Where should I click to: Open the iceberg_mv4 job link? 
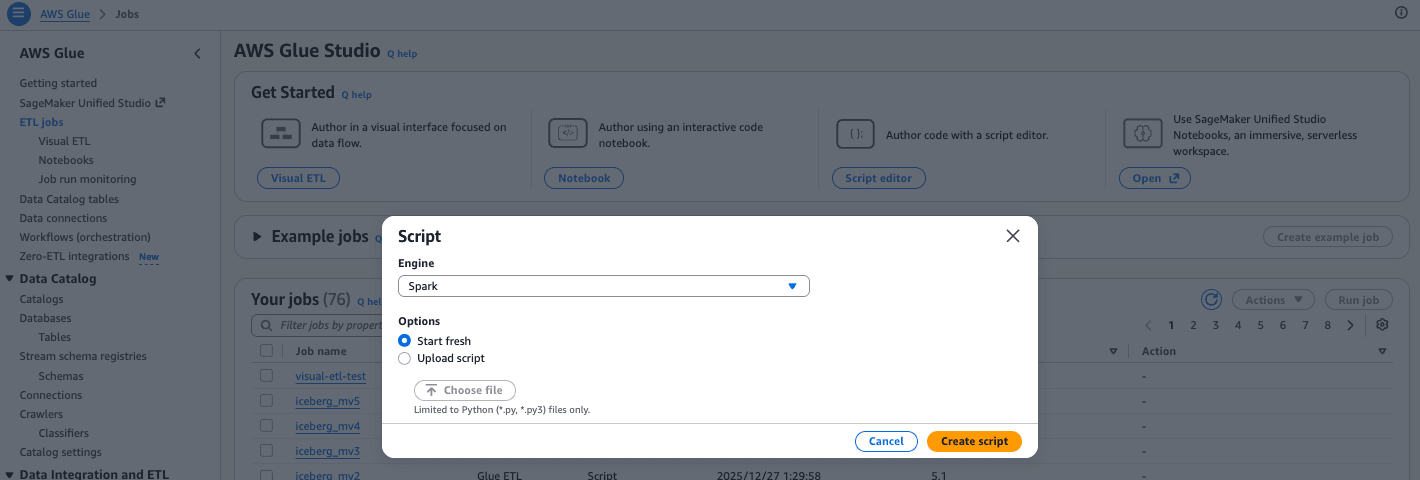(328, 426)
